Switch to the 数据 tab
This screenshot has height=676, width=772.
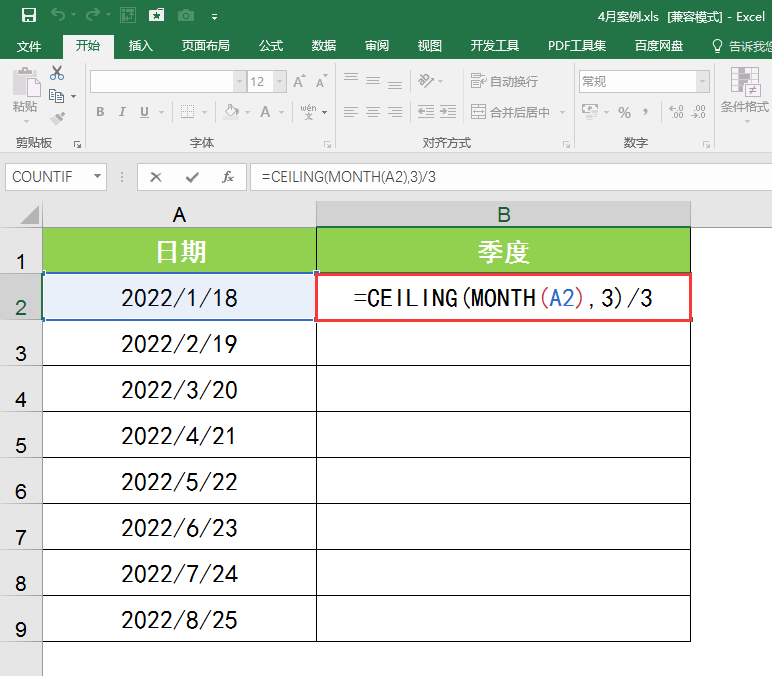click(323, 46)
